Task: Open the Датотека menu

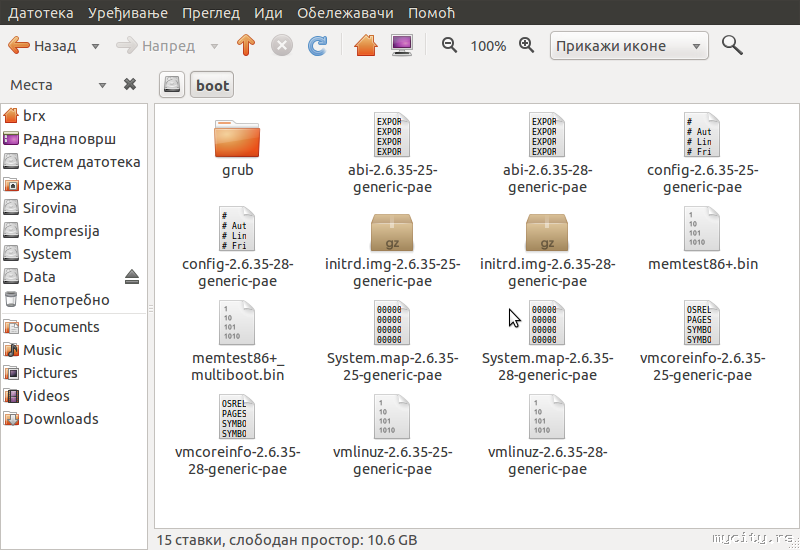Action: pos(41,13)
